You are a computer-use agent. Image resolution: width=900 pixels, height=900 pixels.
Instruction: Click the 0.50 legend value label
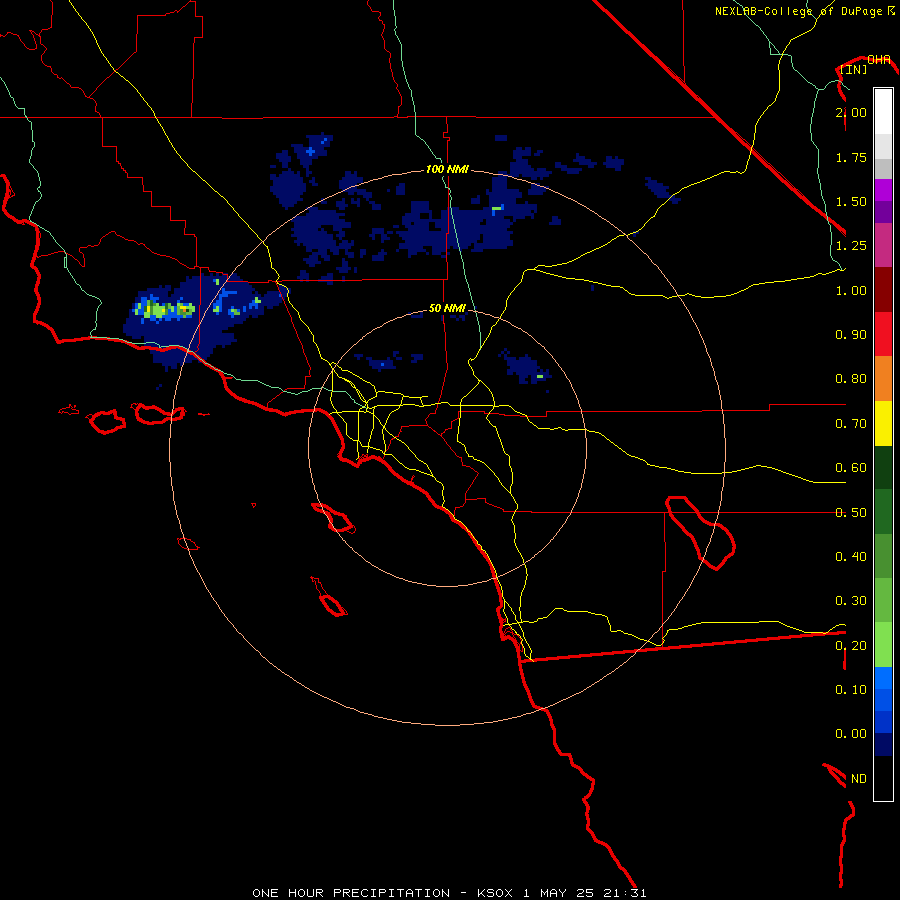pos(851,513)
